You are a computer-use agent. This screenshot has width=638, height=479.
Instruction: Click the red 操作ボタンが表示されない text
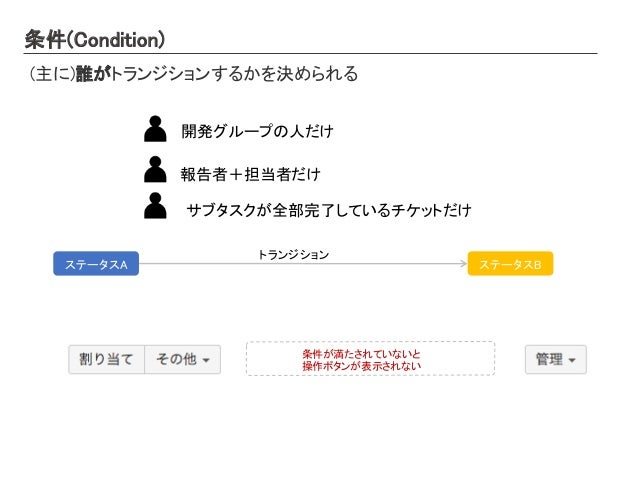362,366
